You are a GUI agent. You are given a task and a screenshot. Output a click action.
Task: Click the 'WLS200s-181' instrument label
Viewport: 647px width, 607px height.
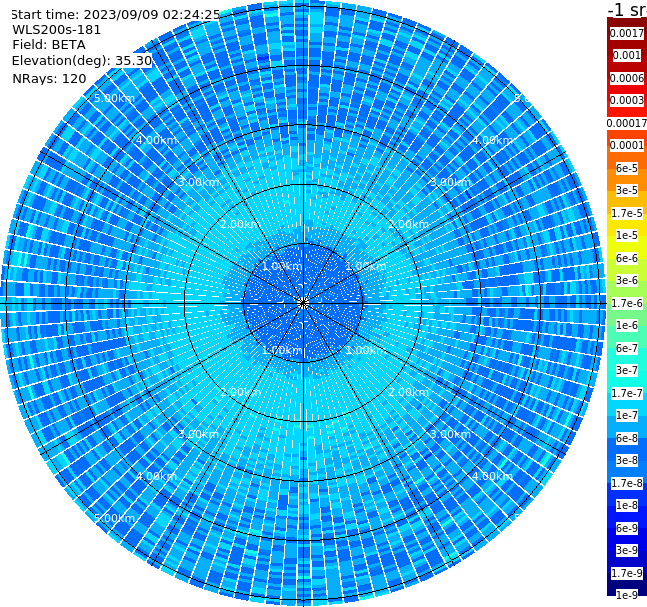click(57, 30)
